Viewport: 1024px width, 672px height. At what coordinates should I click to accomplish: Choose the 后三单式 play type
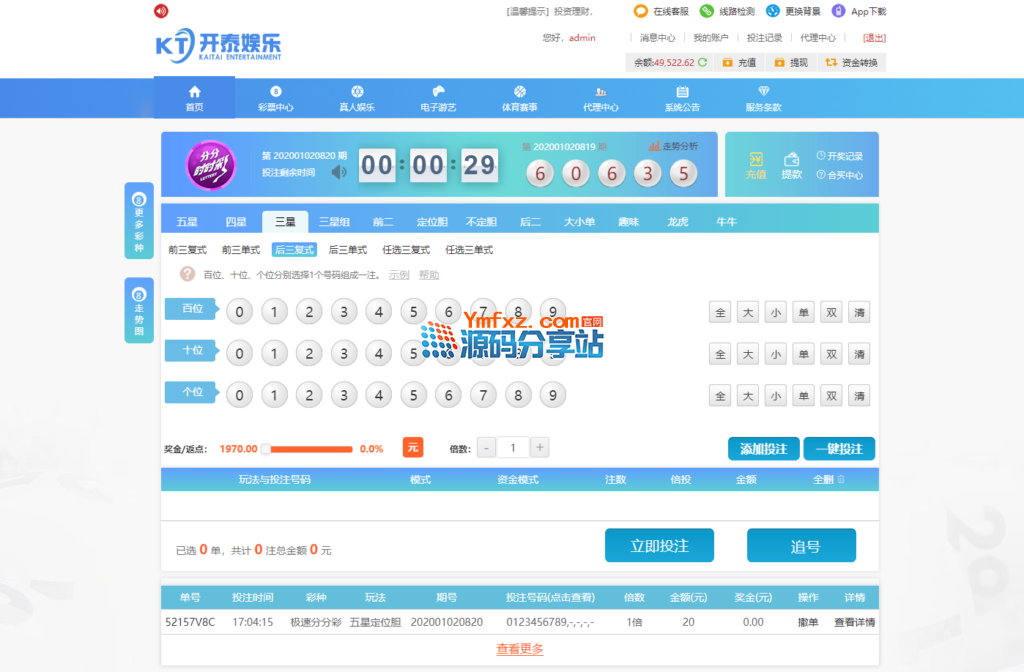tap(347, 250)
